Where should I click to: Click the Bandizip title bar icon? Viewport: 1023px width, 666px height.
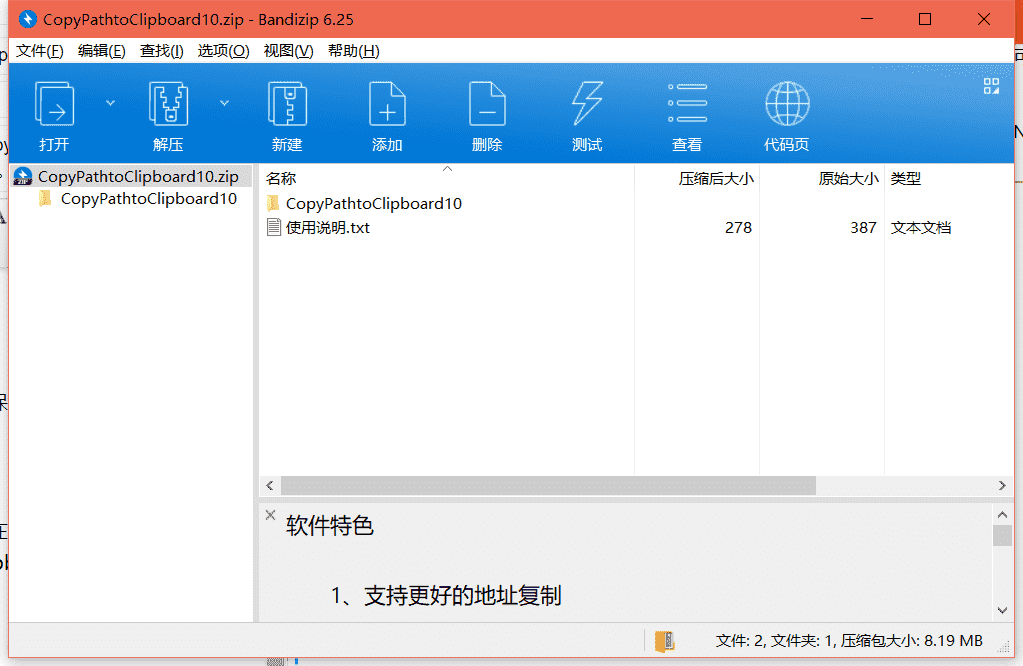tap(27, 19)
